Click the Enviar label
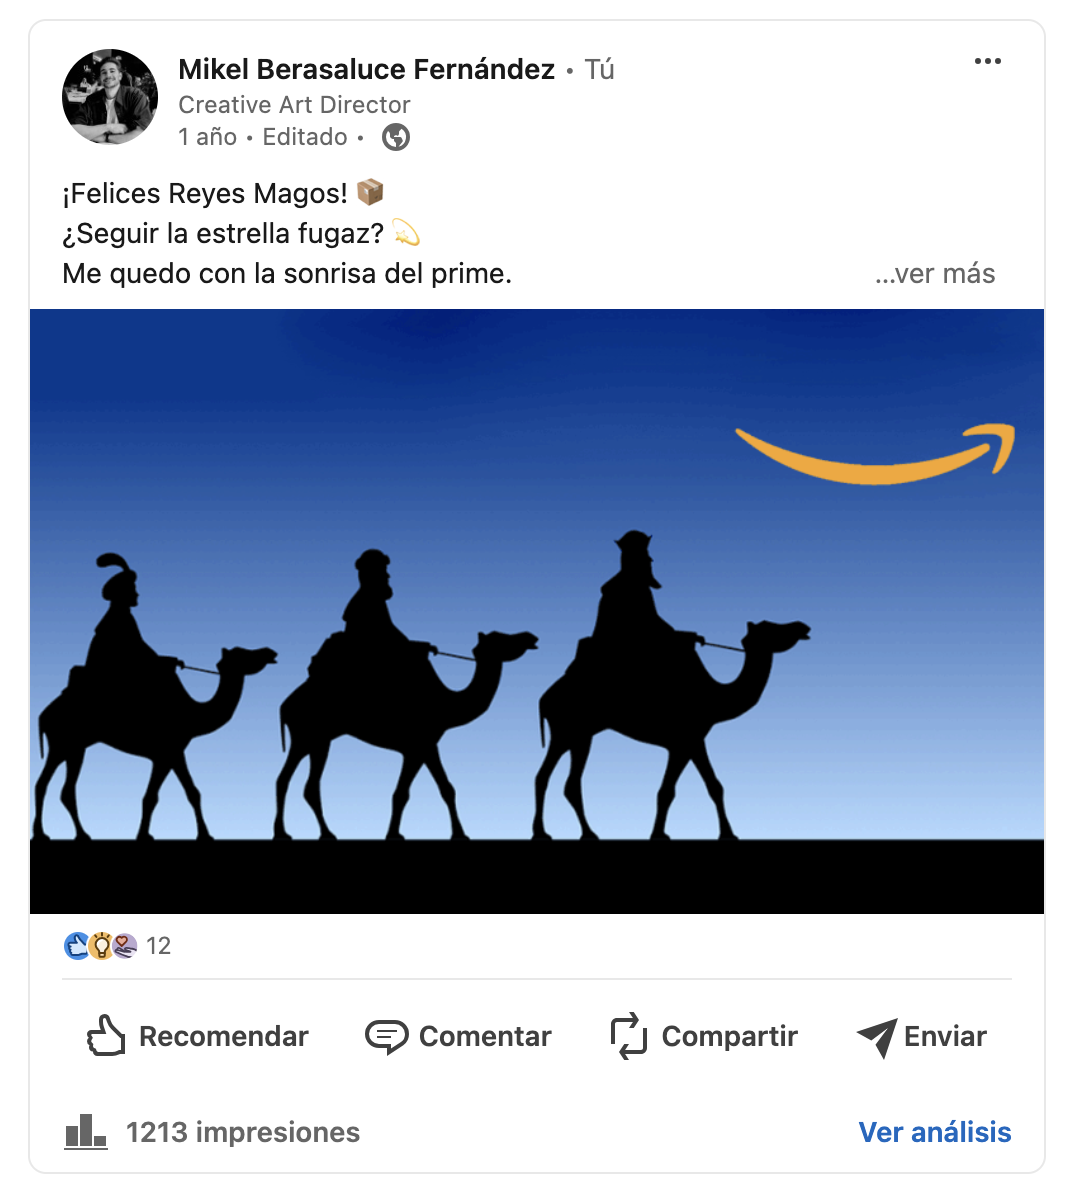The height and width of the screenshot is (1194, 1072). (945, 1036)
